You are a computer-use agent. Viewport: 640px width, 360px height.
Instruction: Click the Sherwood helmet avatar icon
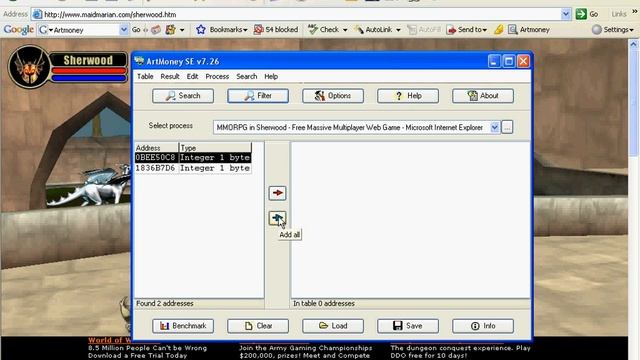coord(29,67)
